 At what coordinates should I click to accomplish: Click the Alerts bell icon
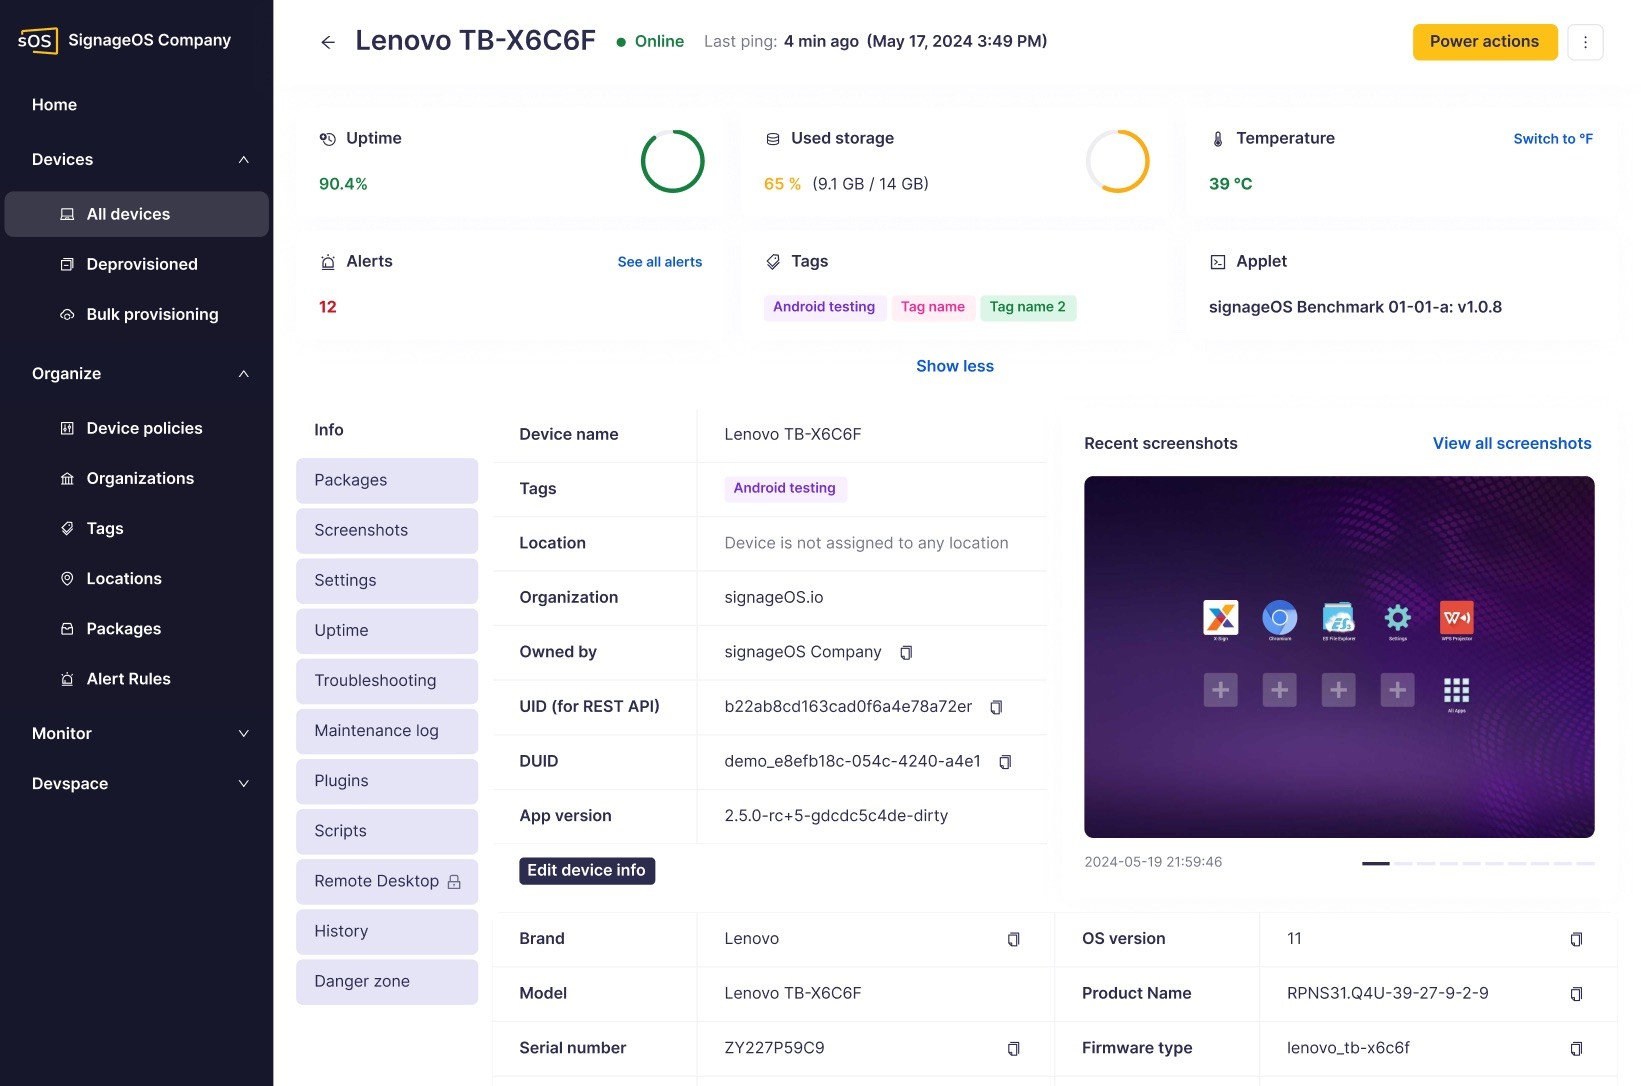[327, 262]
